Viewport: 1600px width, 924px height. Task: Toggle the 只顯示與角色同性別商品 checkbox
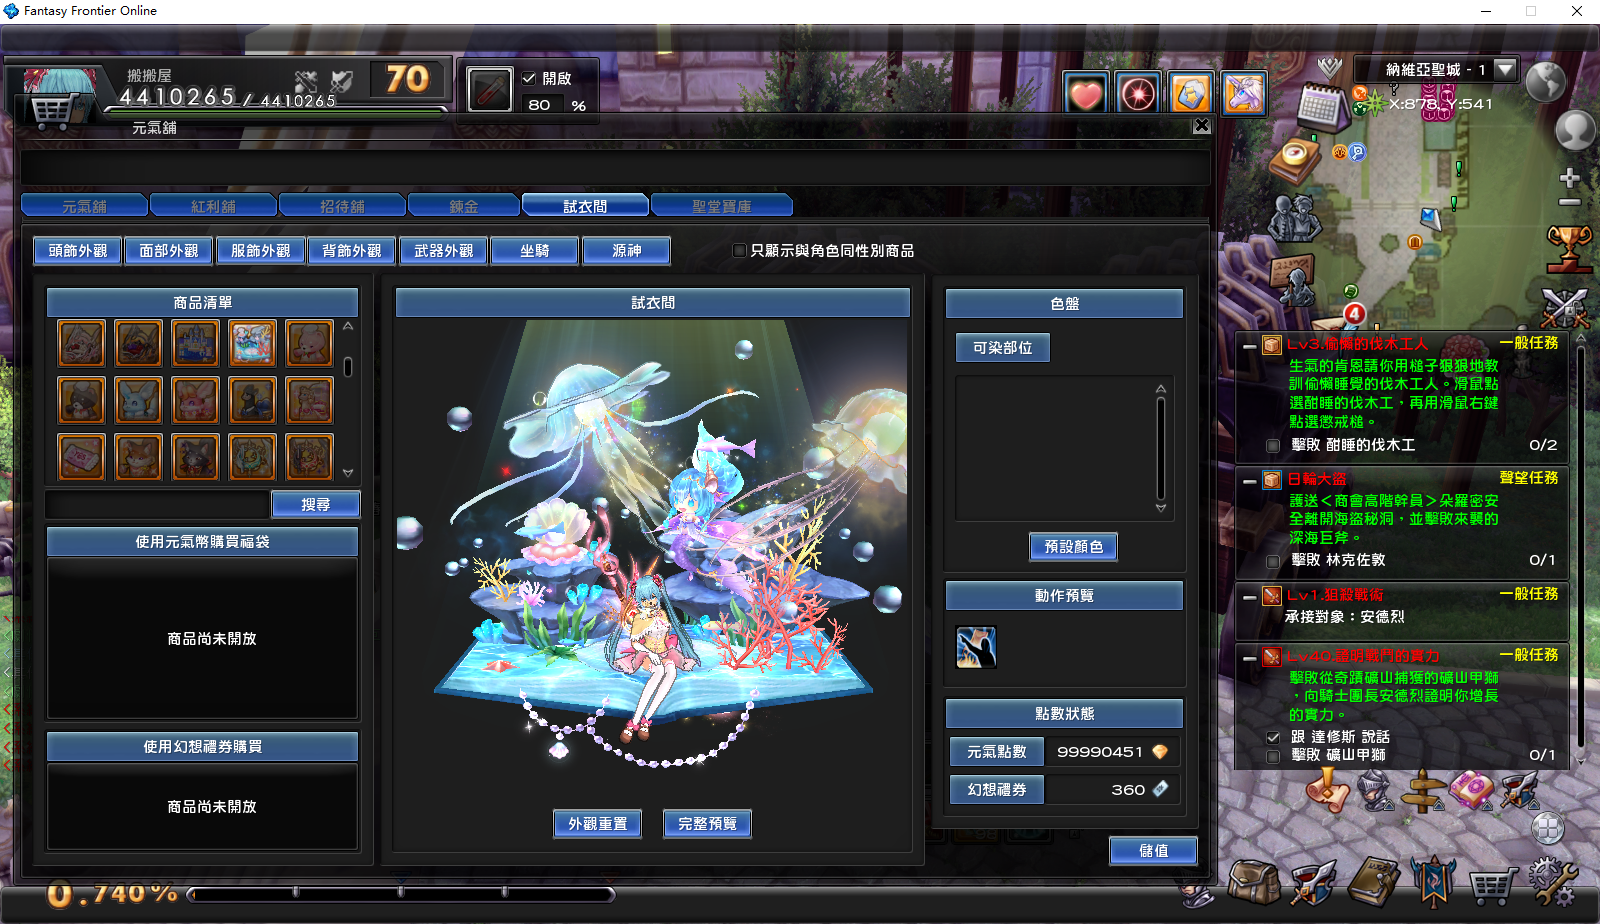[x=740, y=251]
